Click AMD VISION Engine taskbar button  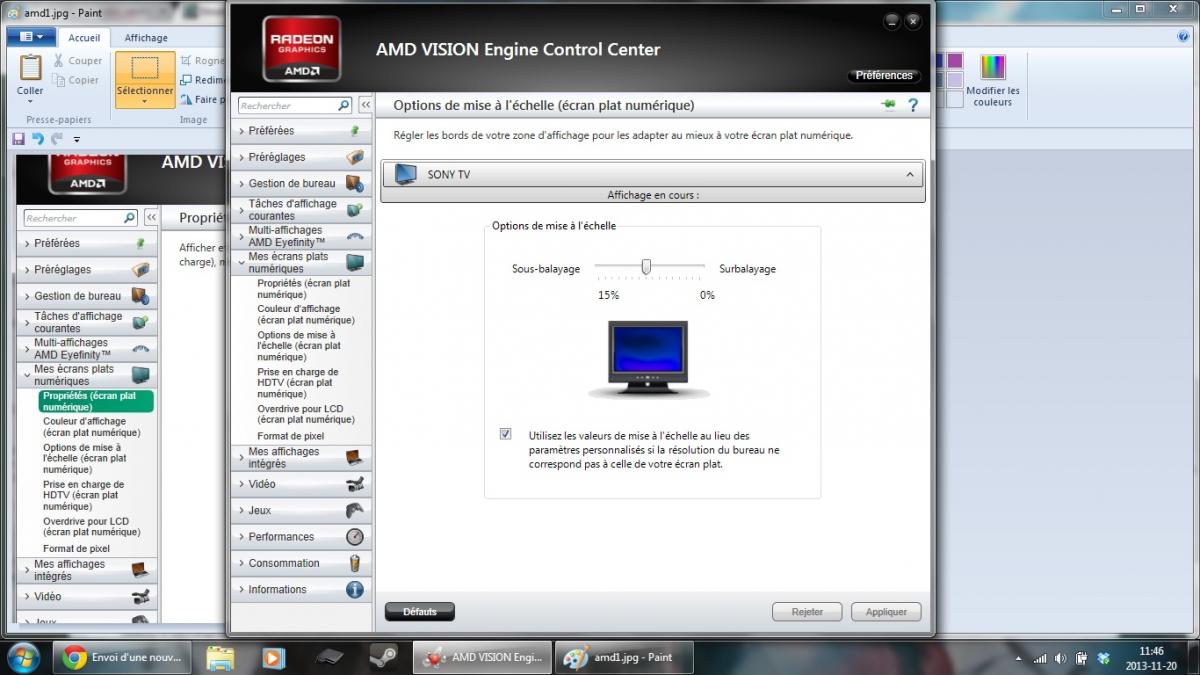click(x=482, y=658)
